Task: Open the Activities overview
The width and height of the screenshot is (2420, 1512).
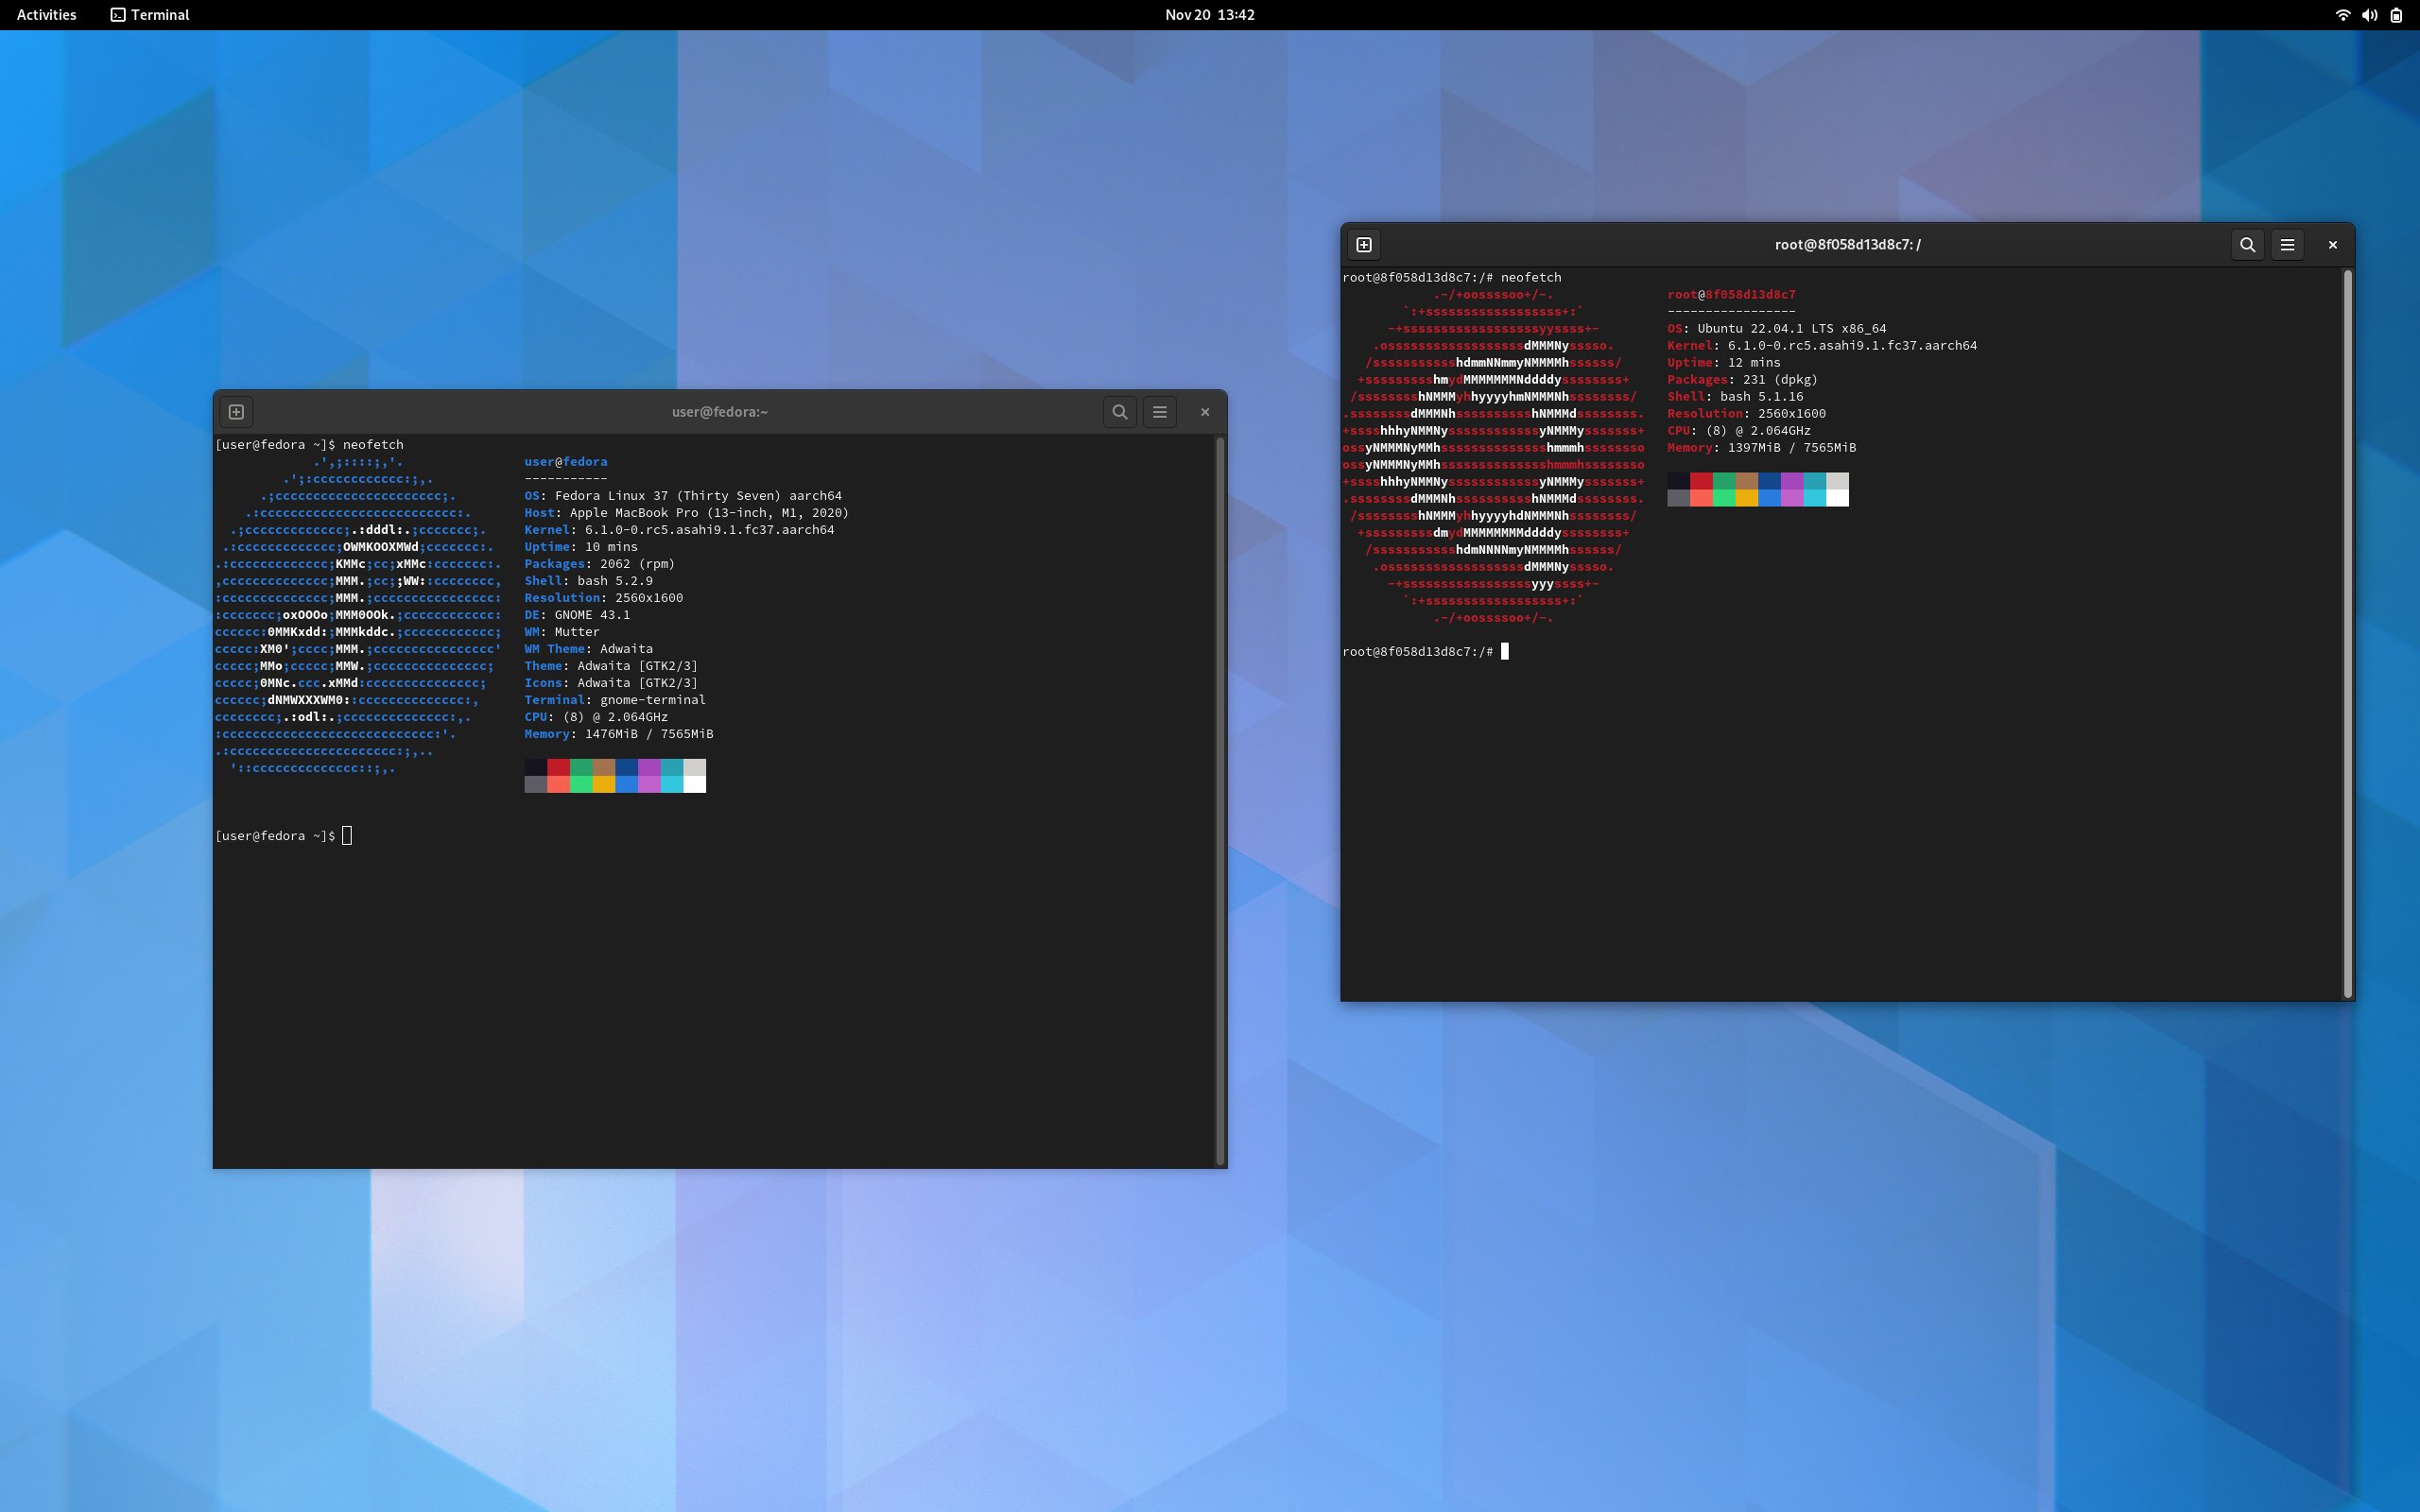Action: click(x=47, y=15)
